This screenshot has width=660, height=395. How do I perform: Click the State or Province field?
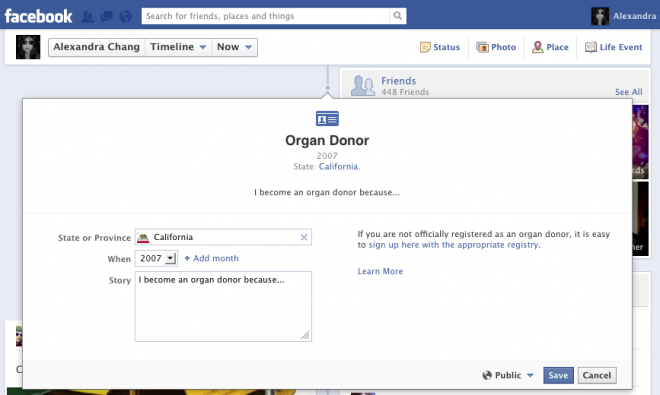point(223,237)
